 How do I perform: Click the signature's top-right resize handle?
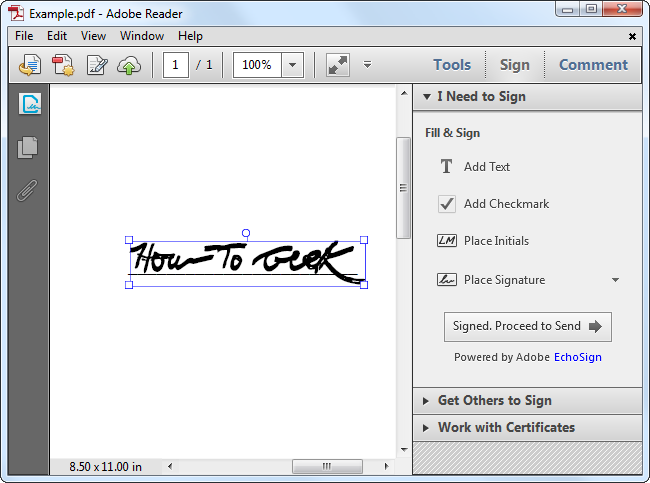(x=364, y=240)
